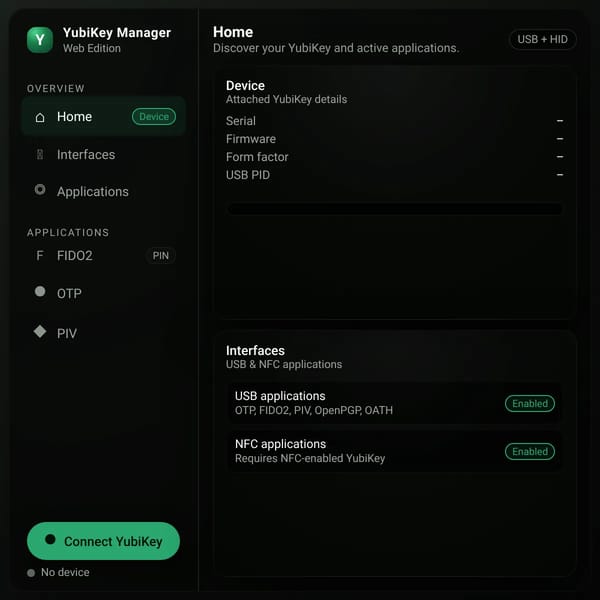Click 'Attached YubiKey details' subtitle
600x600 pixels.
click(x=286, y=99)
